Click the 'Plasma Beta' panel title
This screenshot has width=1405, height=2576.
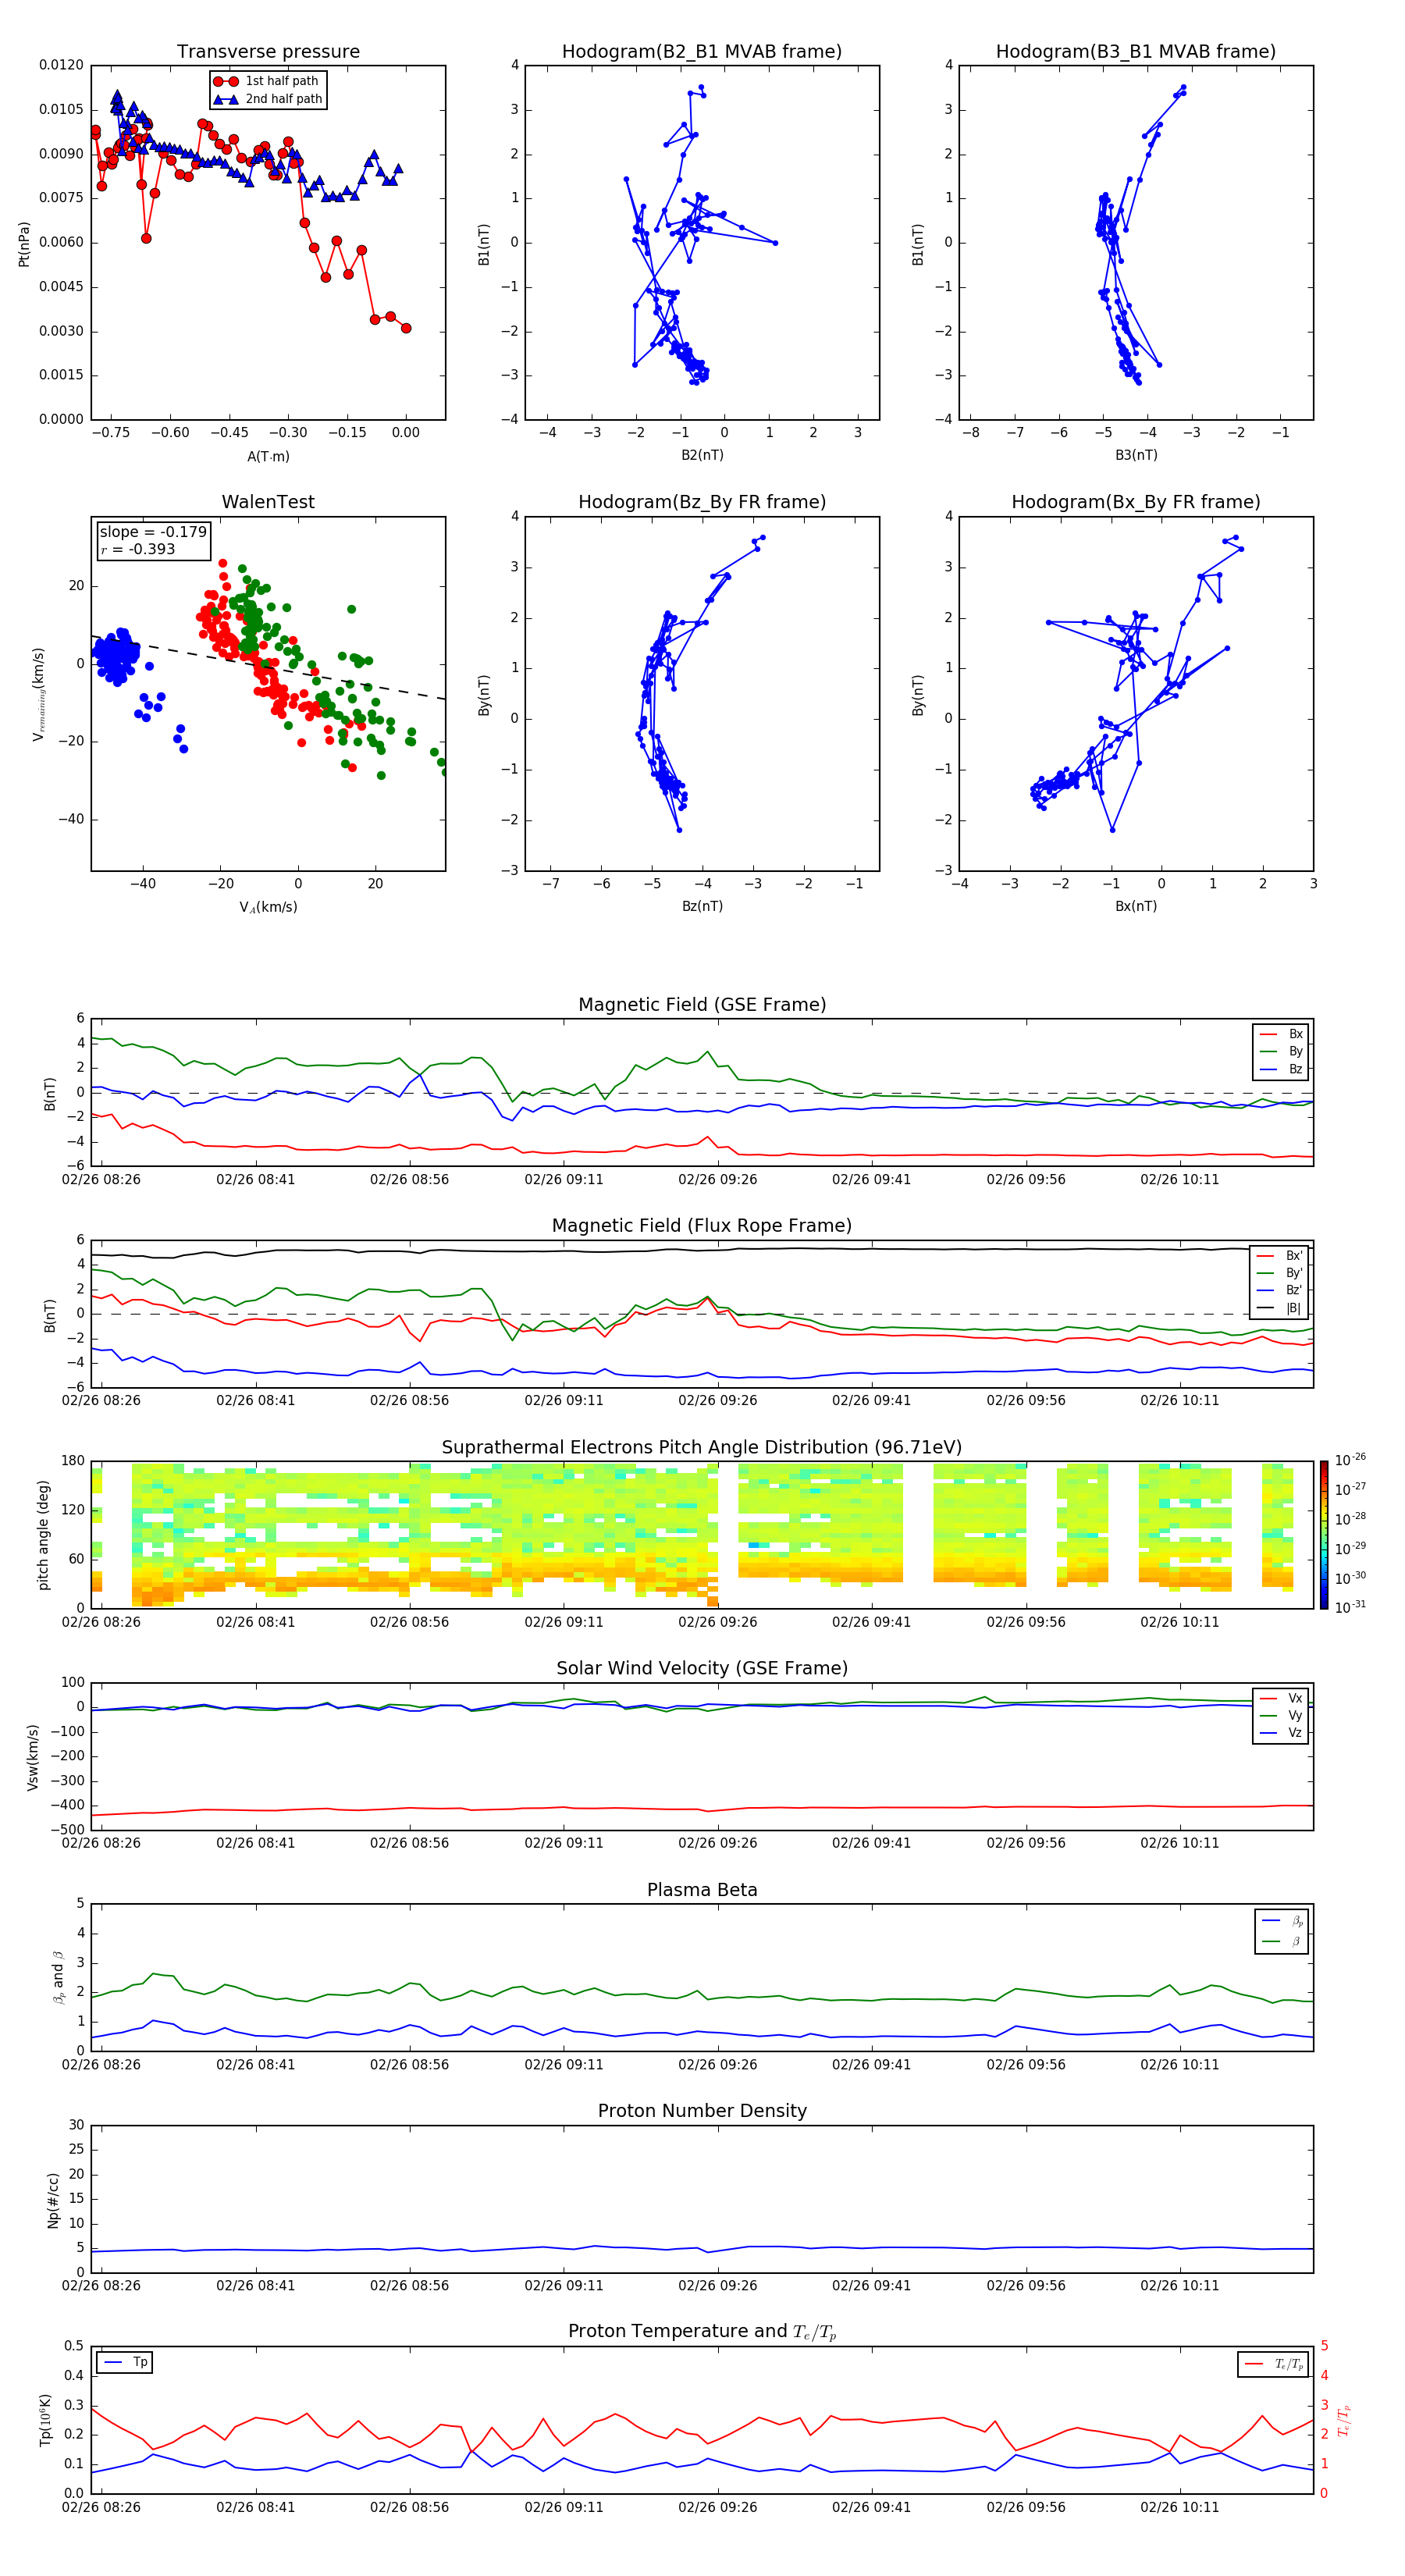pyautogui.click(x=702, y=1890)
